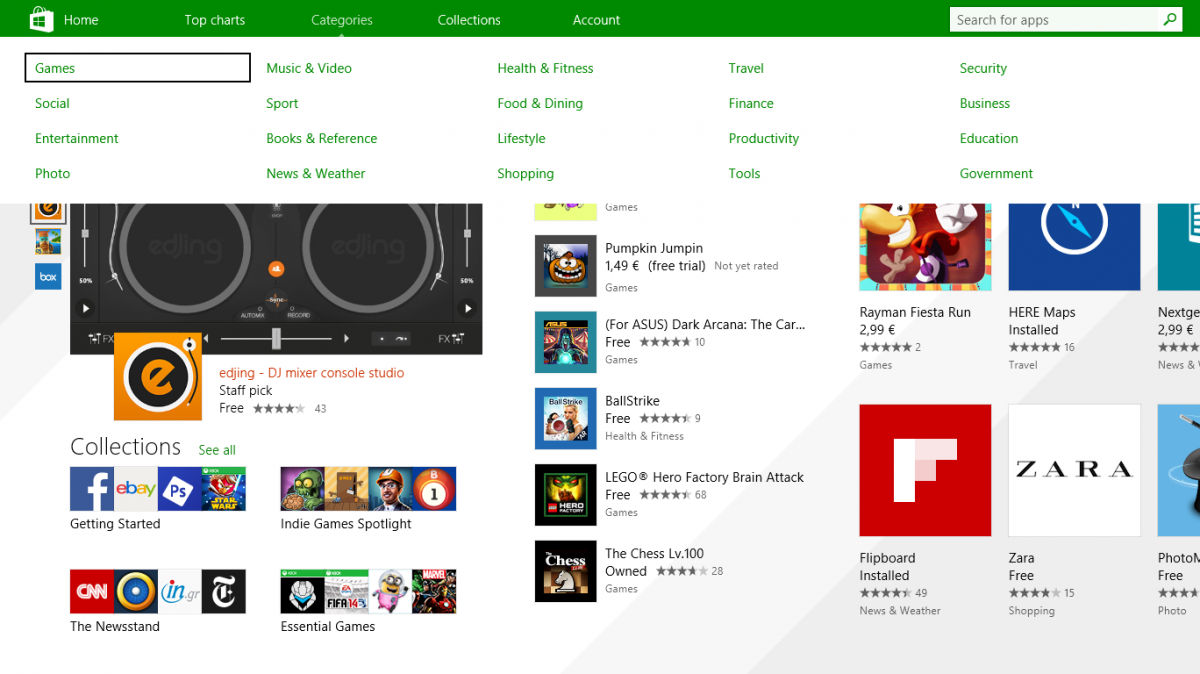
Task: Click FIFA 14 icon in Essential Games
Action: (346, 591)
